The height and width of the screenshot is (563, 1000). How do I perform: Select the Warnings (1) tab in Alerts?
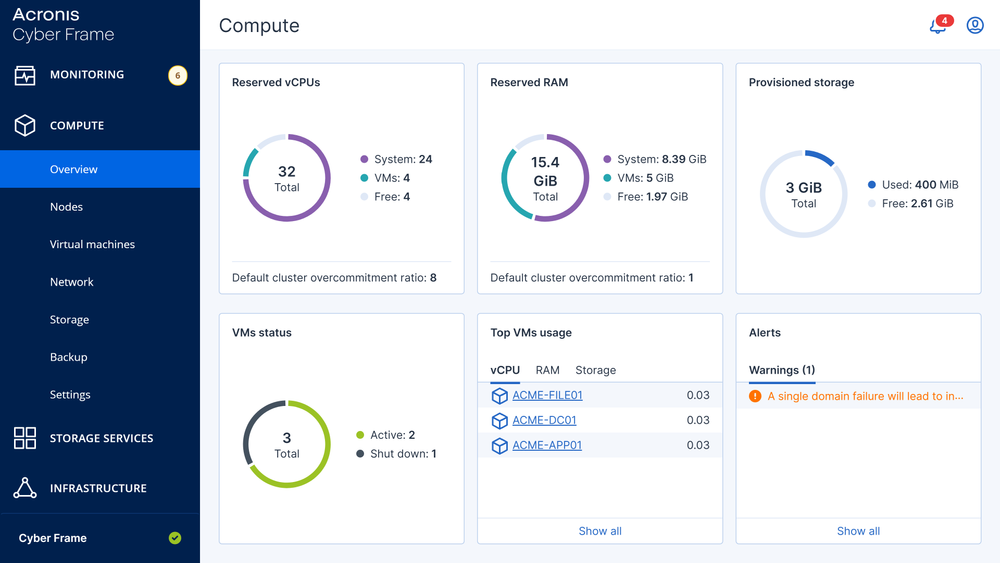[782, 370]
